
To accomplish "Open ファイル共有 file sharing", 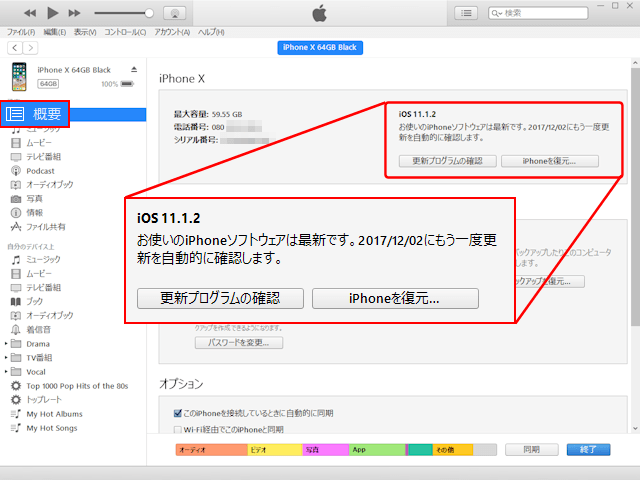I will 45,227.
